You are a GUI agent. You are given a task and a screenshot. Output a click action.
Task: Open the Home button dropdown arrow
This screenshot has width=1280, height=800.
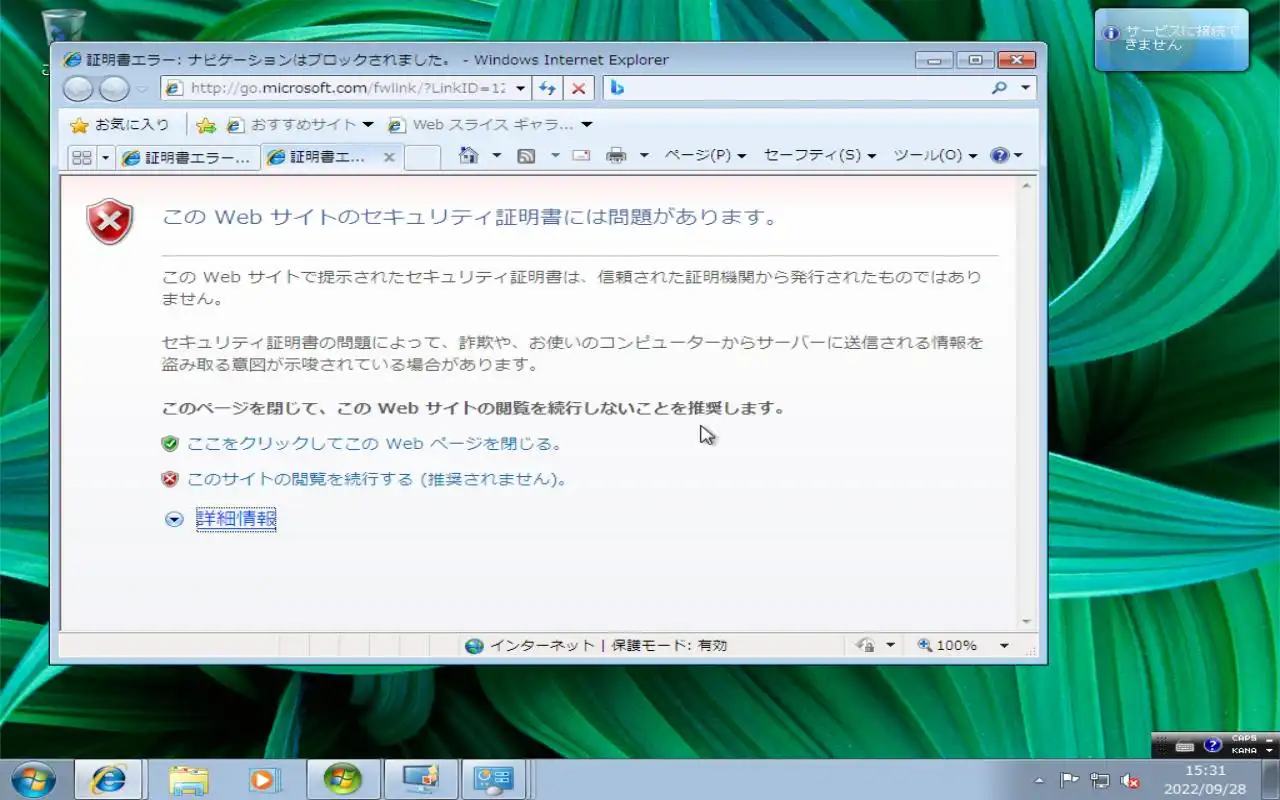click(496, 155)
